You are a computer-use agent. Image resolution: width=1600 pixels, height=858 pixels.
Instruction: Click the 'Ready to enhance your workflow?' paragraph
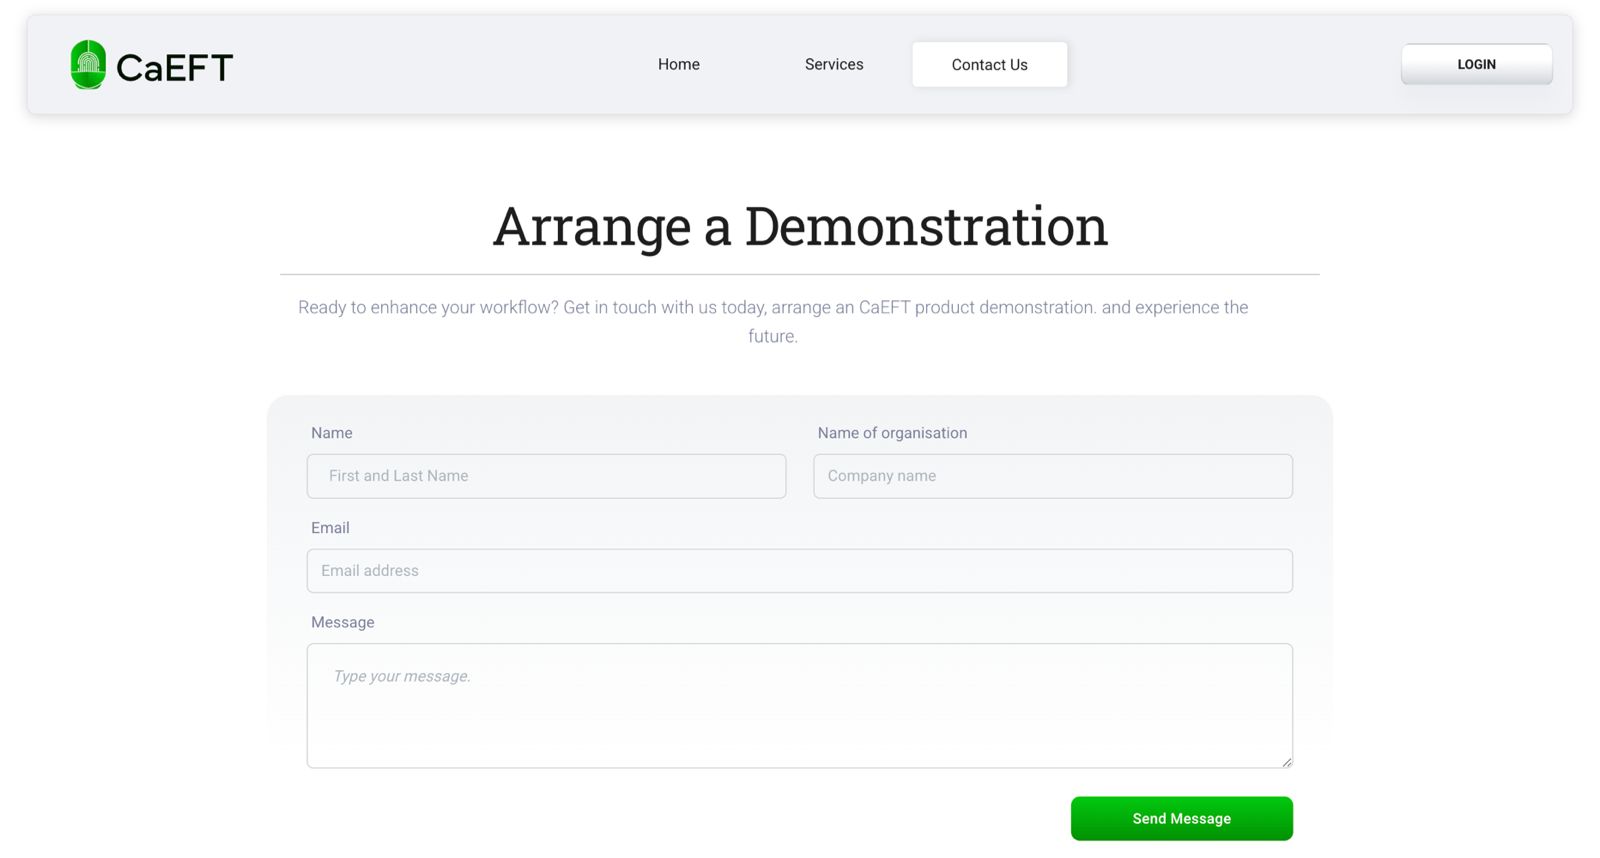773,321
